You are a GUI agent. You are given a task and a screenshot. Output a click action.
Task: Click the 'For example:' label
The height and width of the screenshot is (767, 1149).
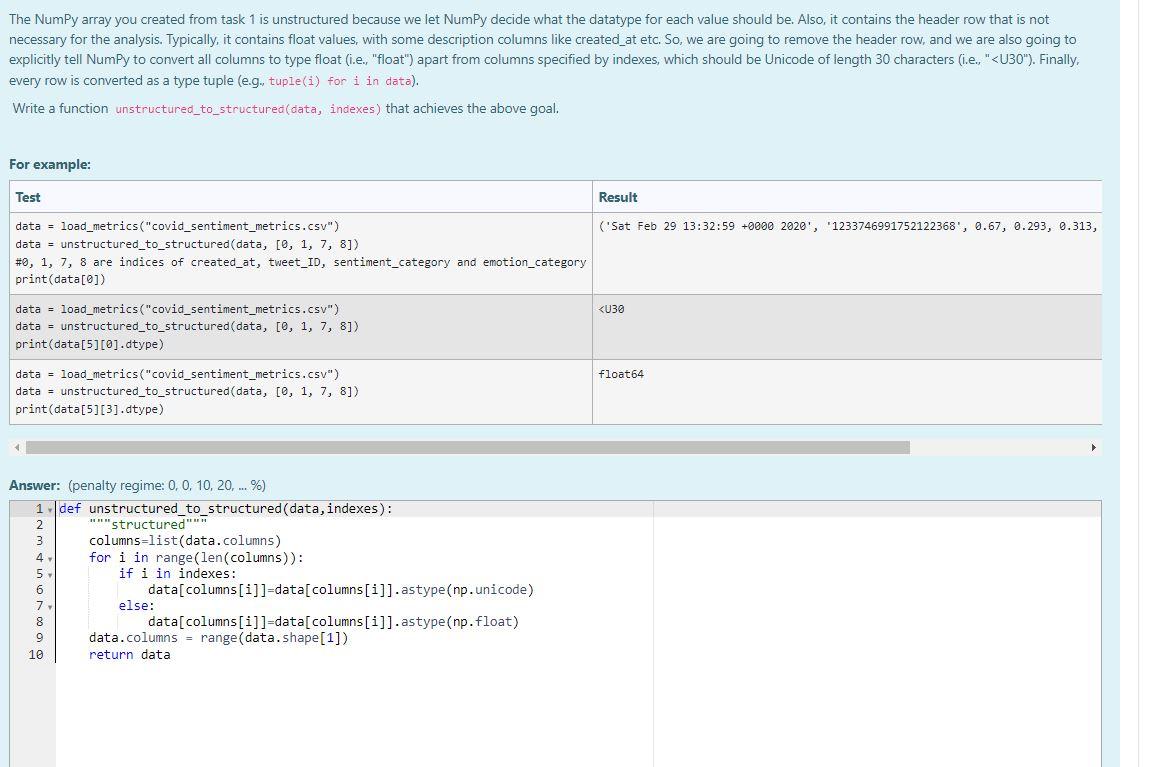(x=50, y=164)
